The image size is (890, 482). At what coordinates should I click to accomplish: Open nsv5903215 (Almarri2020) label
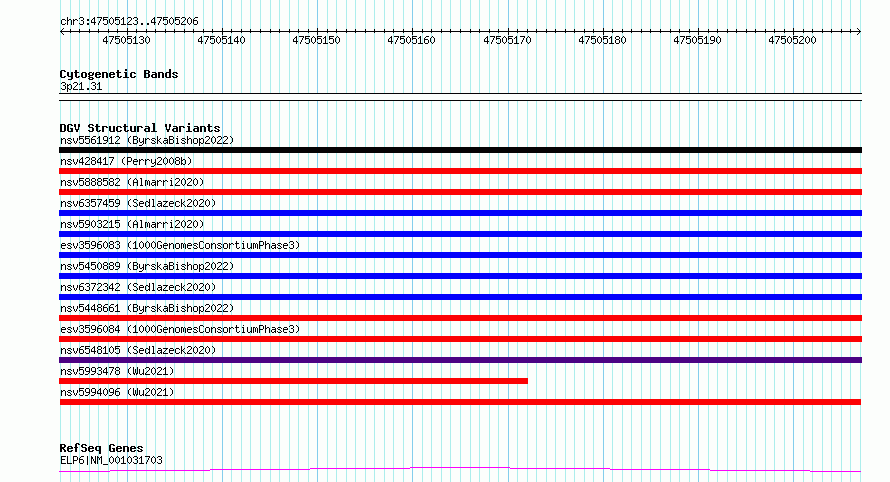click(x=132, y=224)
